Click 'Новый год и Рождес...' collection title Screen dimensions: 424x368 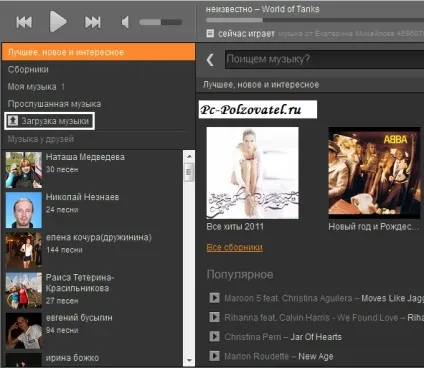pyautogui.click(x=374, y=227)
